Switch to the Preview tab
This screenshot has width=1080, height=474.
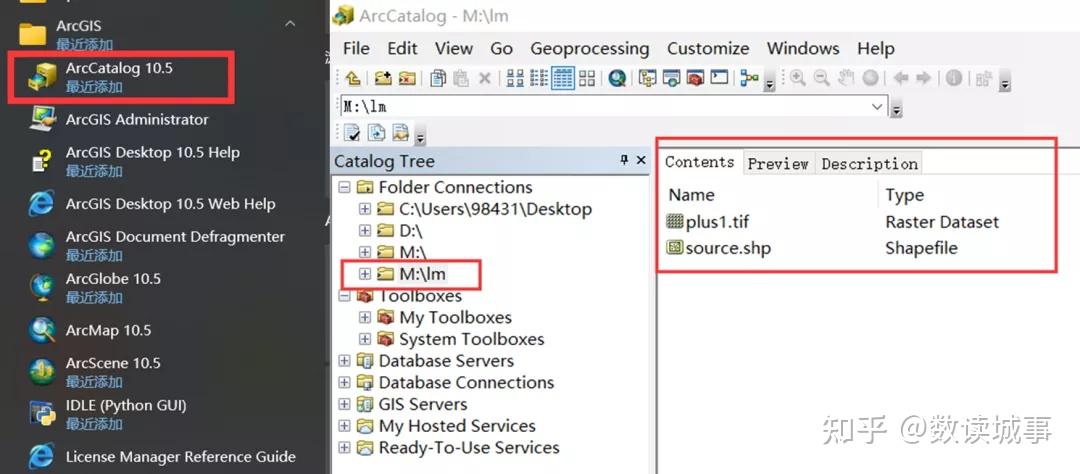click(x=777, y=163)
